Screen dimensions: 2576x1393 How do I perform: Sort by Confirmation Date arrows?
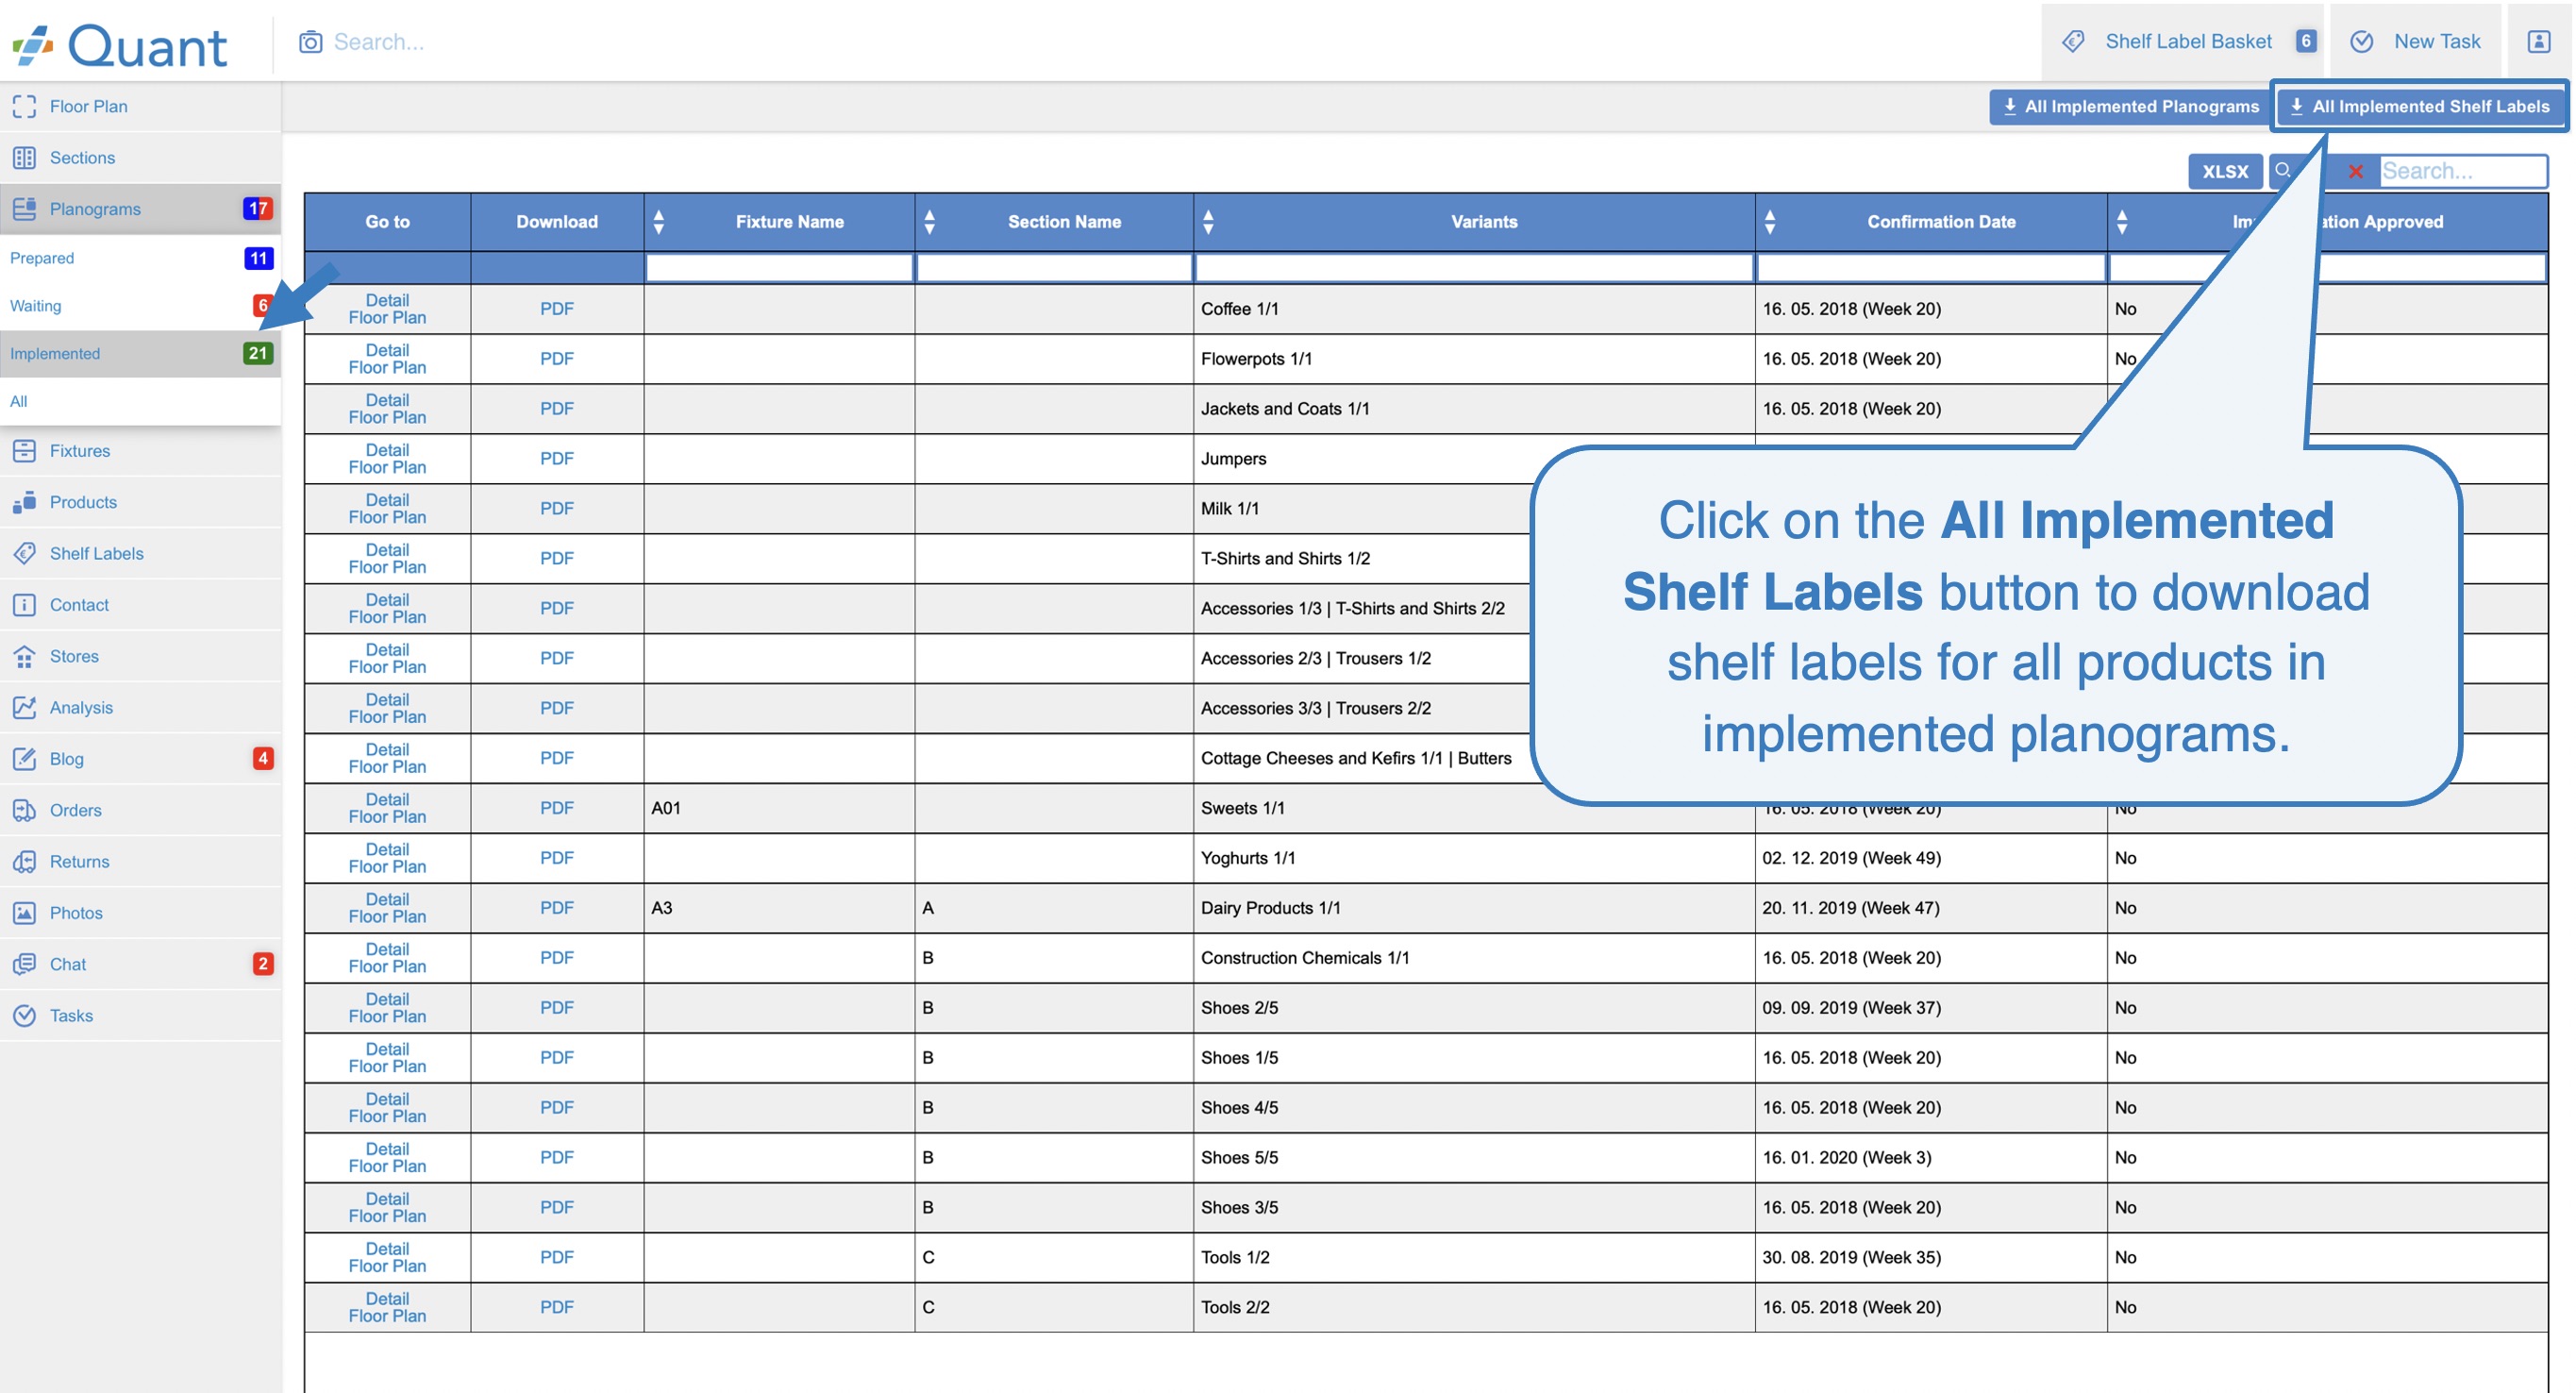[1770, 221]
